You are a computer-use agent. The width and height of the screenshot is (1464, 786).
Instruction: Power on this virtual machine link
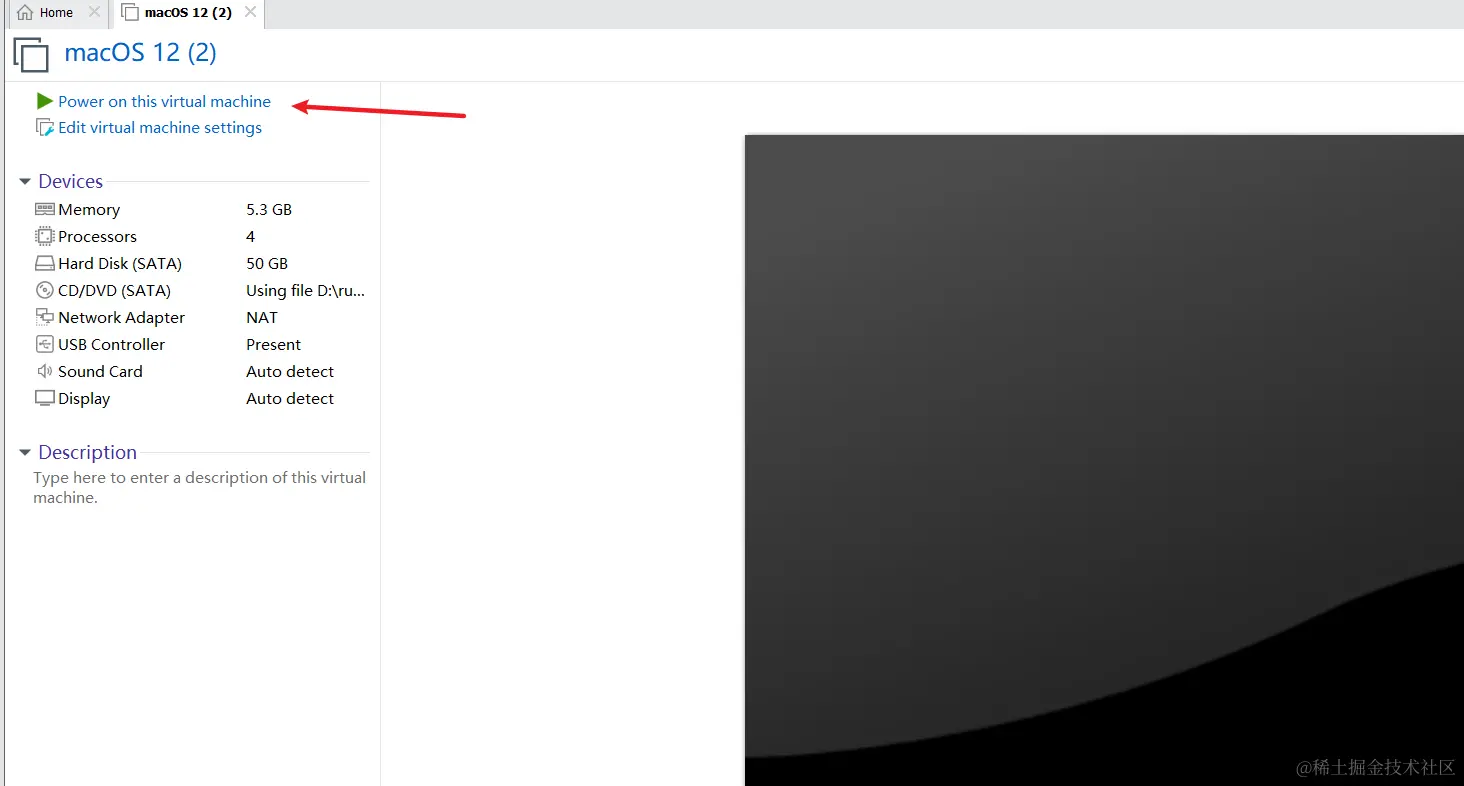(164, 101)
